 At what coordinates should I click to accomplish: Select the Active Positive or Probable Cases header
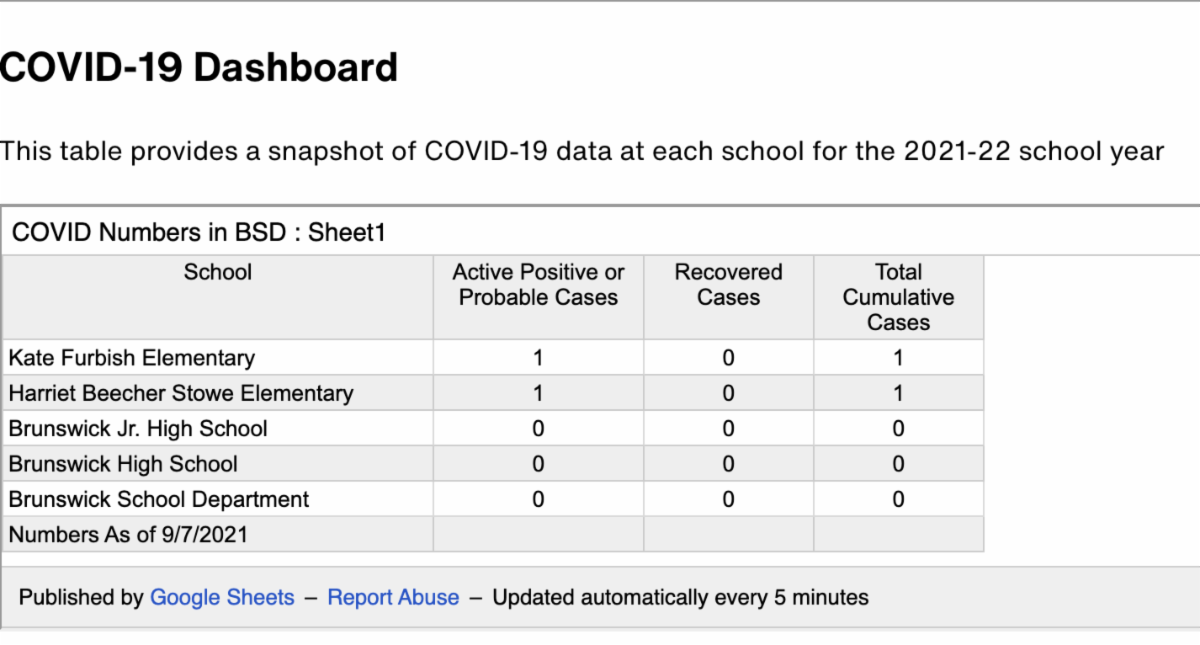[x=538, y=285]
